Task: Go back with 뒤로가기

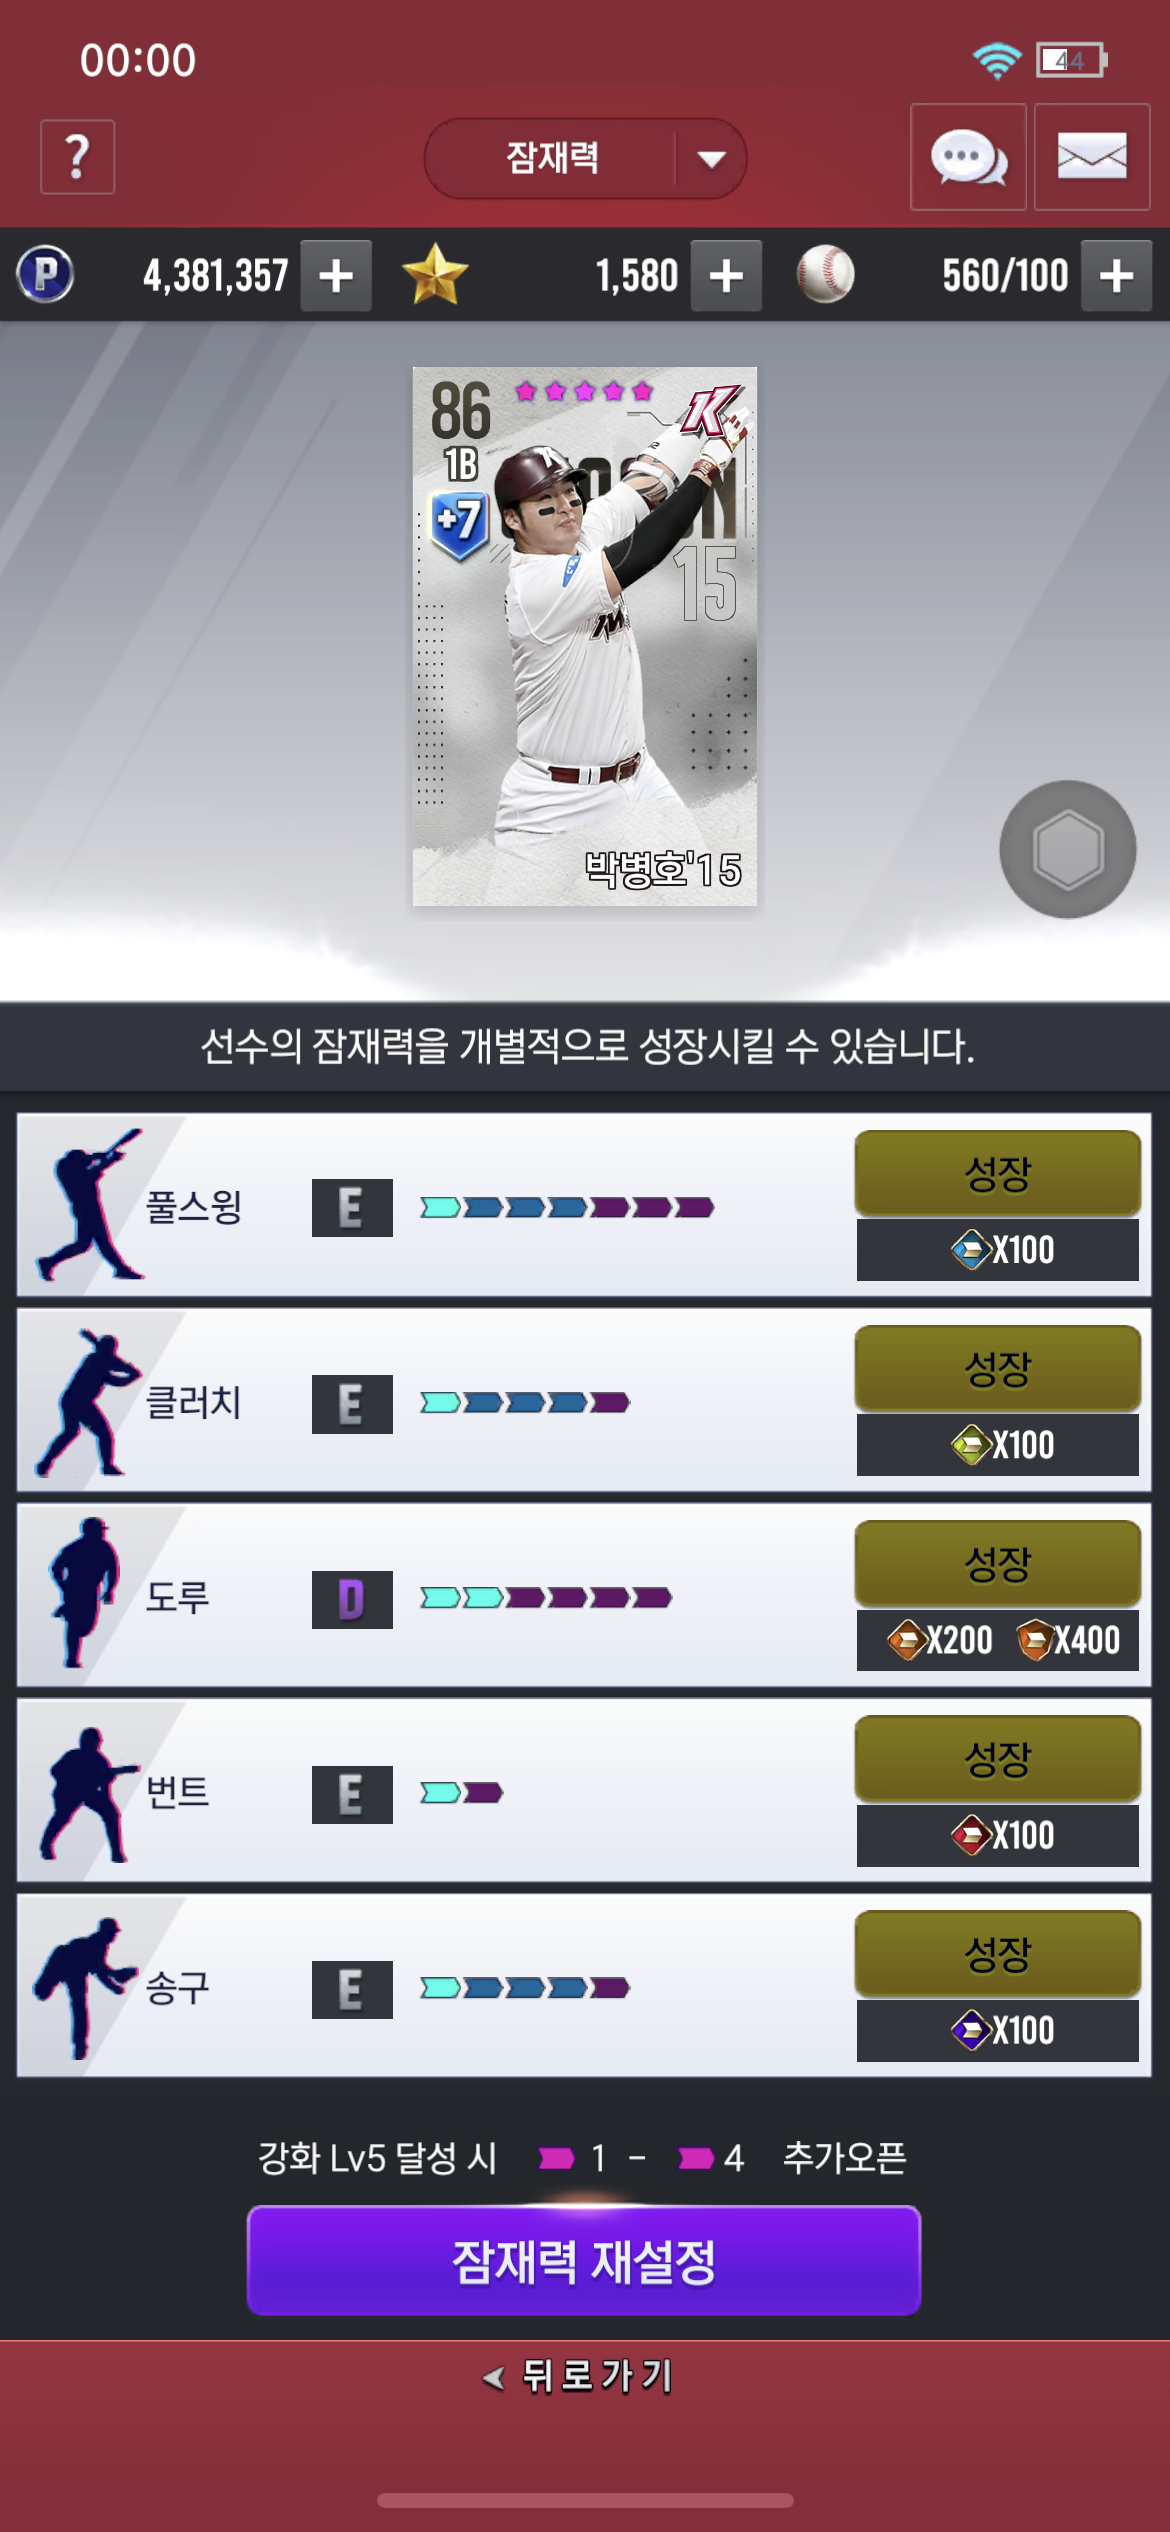Action: pyautogui.click(x=578, y=2375)
